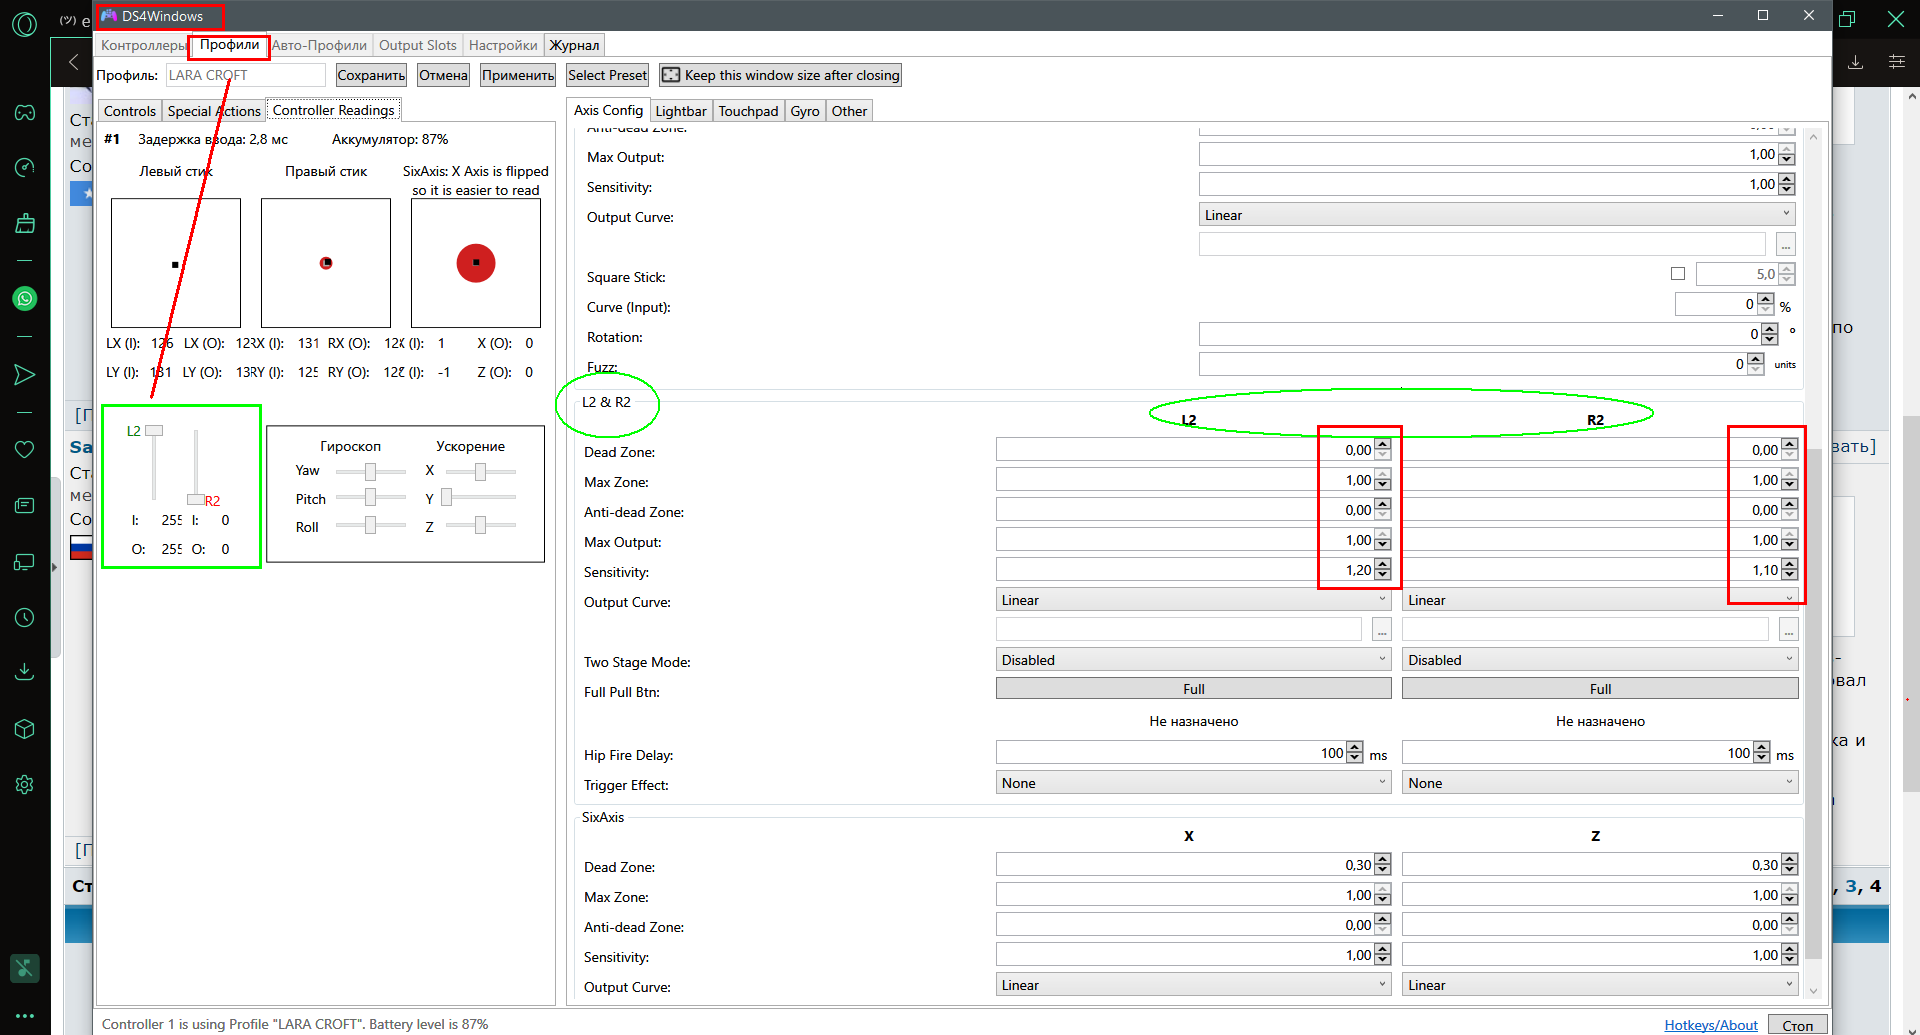Screen dimensions: 1920x1035
Task: Click the gyro Yaw slider
Action: click(370, 471)
